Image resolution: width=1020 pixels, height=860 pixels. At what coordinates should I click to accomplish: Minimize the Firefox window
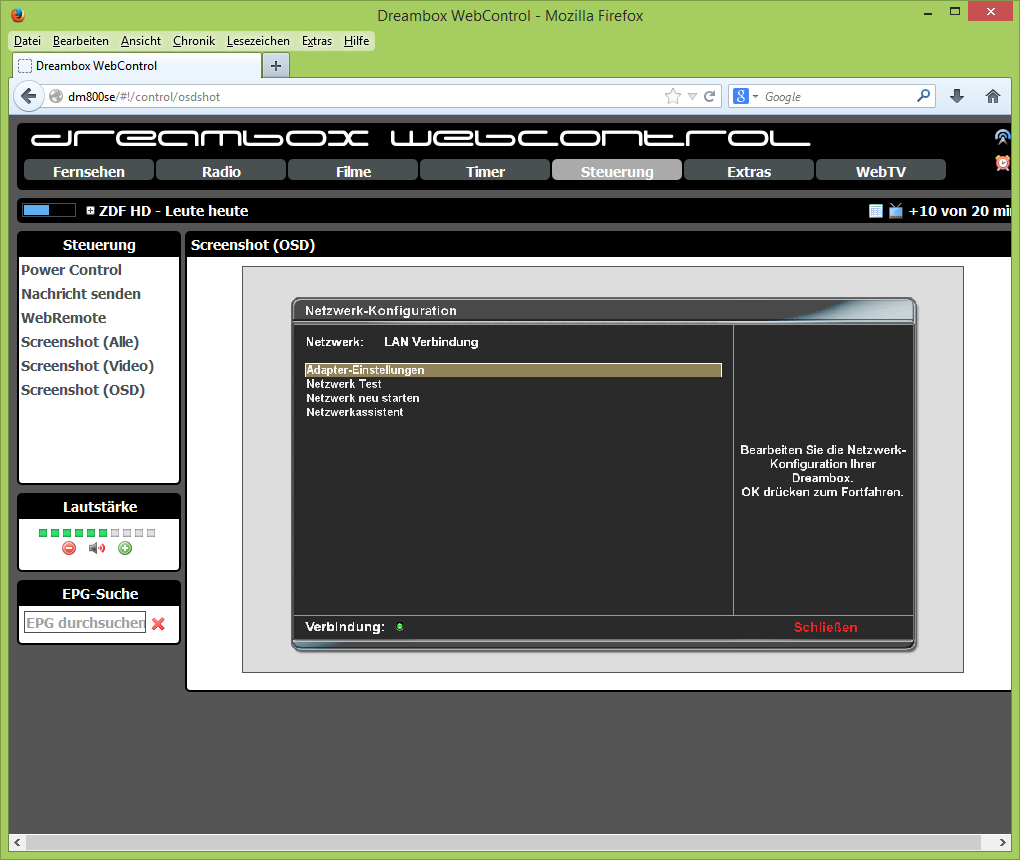pos(928,12)
